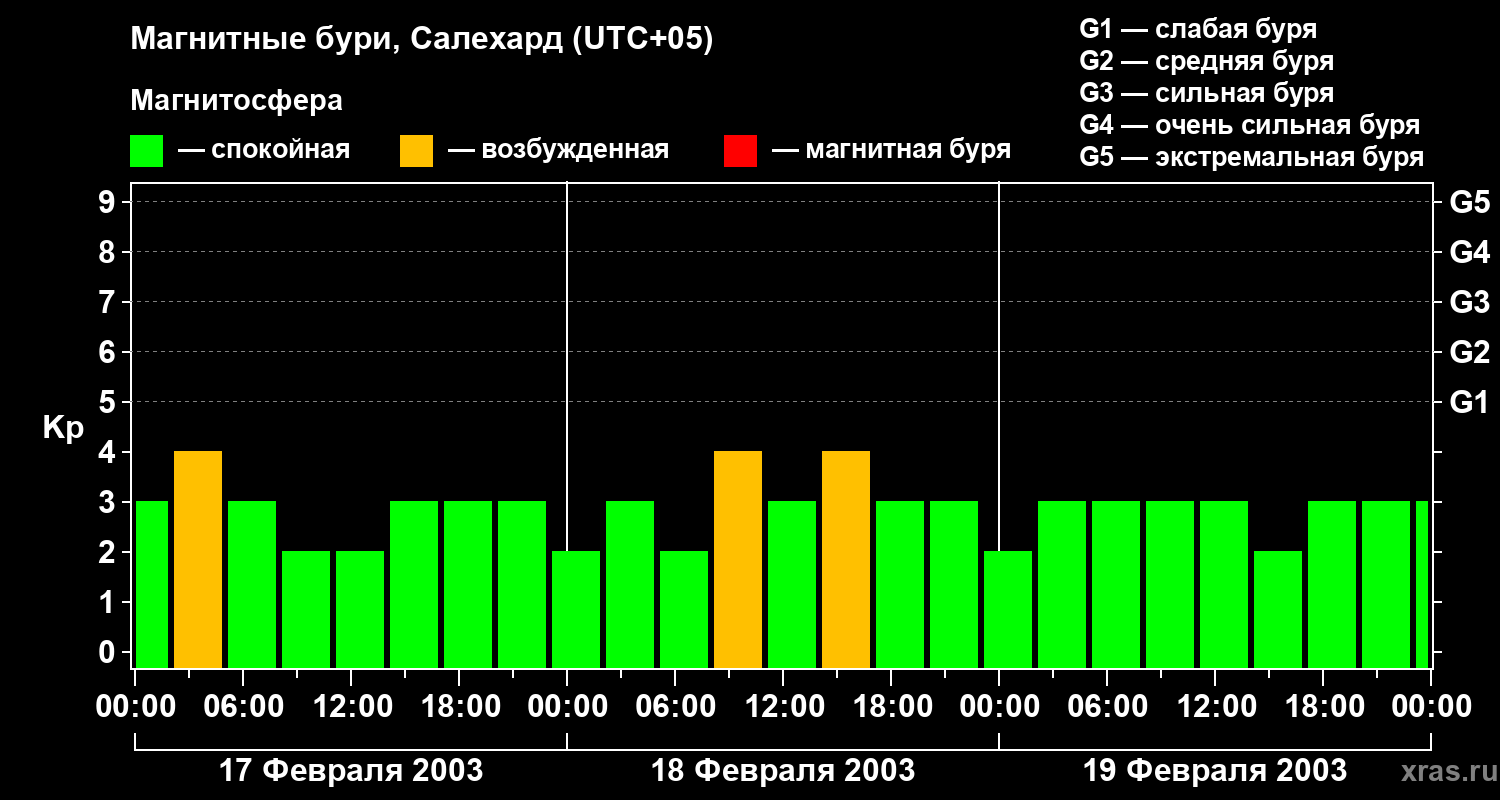Click the green Kp 3 bar over 12:00 on 19 February
Screen dimensions: 1500x800
1224,585
